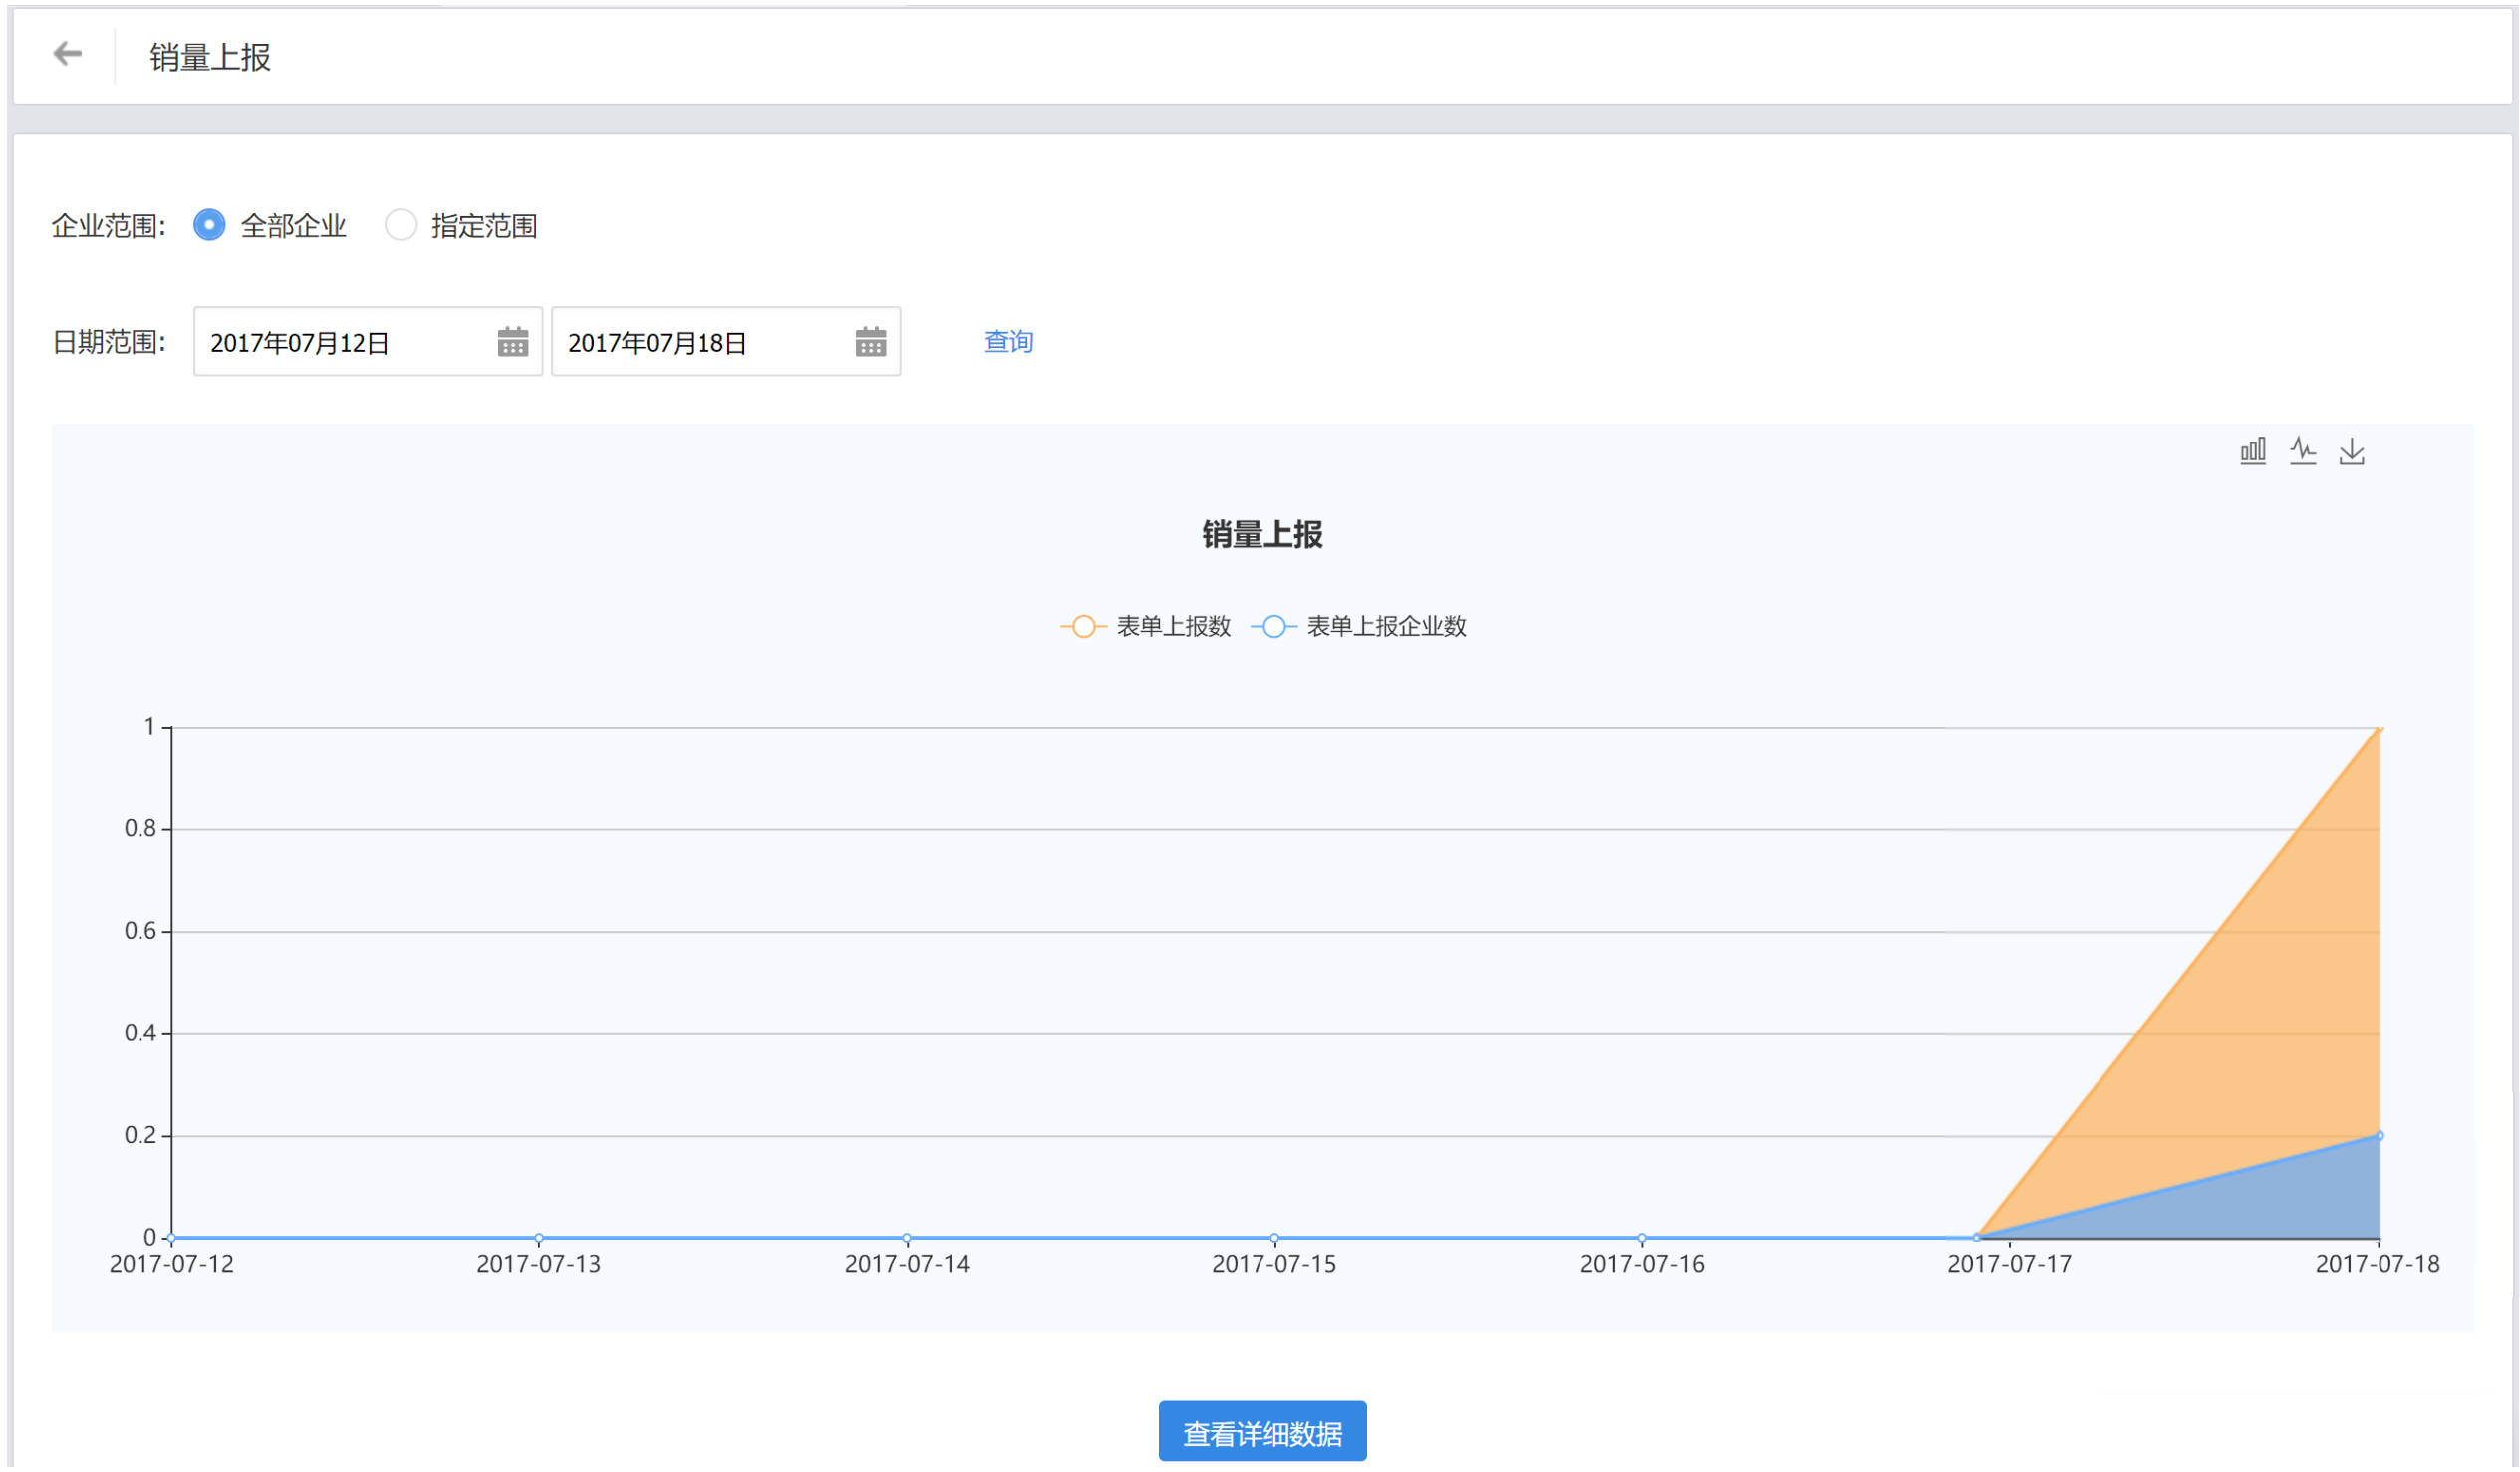This screenshot has width=2520, height=1472.
Task: Switch chart to bar view icon
Action: click(x=2253, y=452)
